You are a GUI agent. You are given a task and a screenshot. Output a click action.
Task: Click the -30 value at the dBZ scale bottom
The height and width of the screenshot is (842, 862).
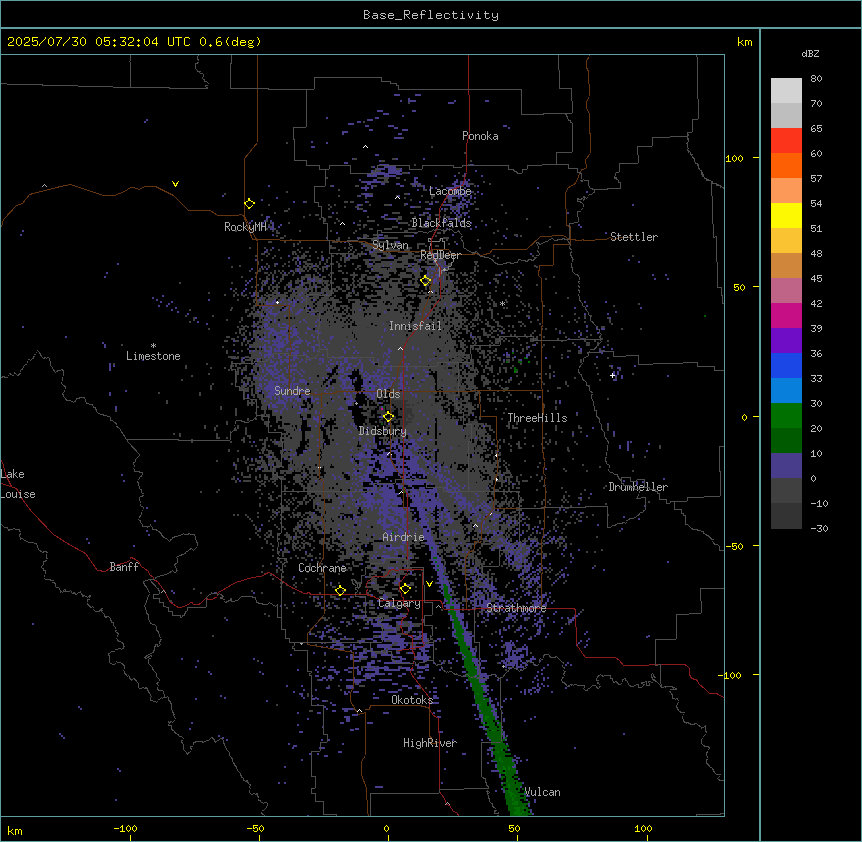(x=819, y=529)
